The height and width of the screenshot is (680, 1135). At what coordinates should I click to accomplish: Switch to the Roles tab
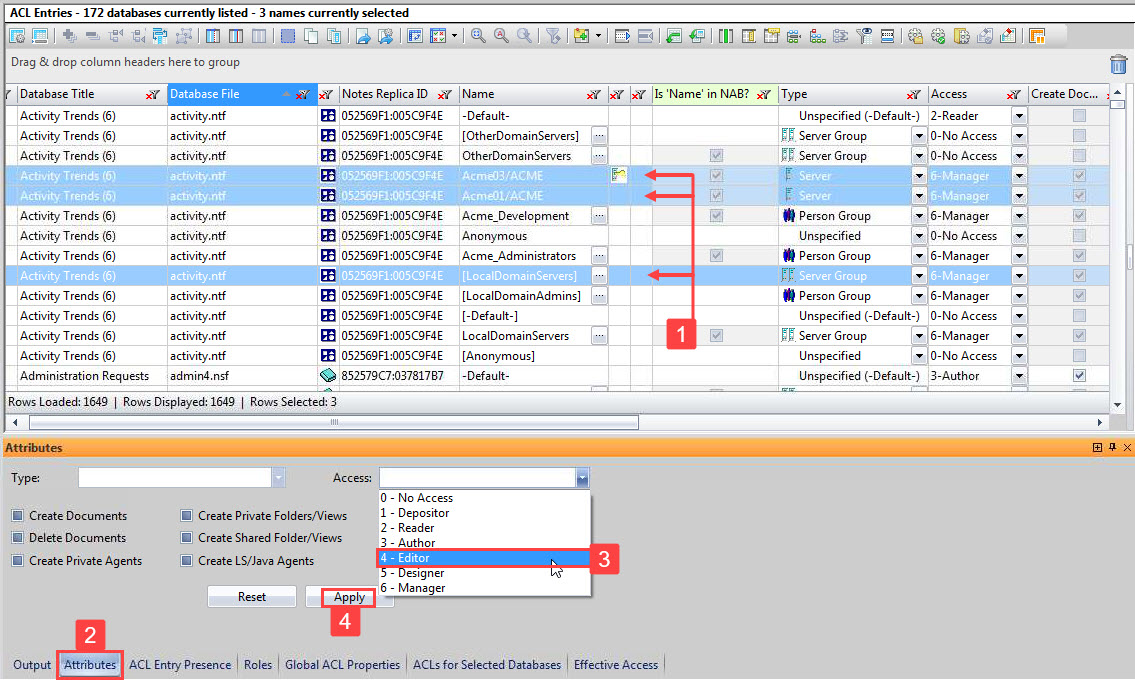click(258, 664)
